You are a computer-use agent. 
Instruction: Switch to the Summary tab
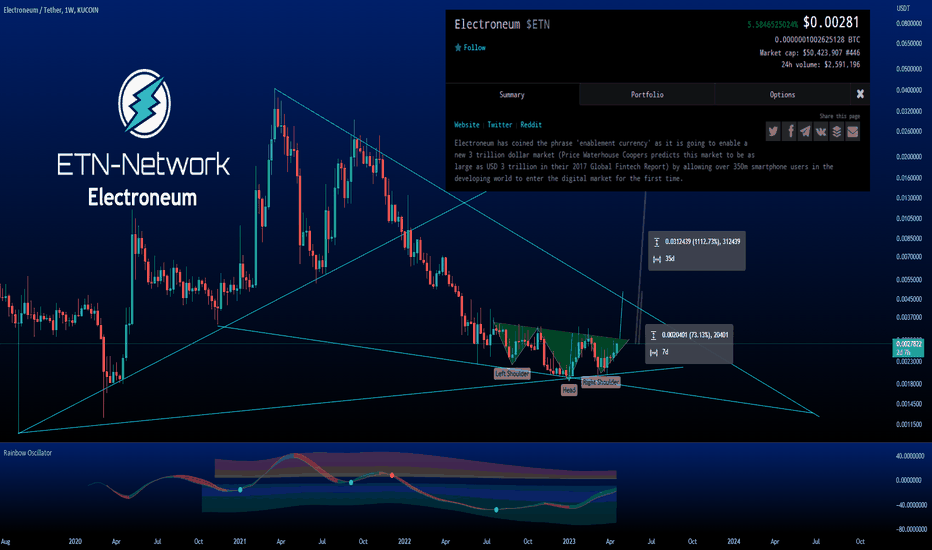[512, 95]
